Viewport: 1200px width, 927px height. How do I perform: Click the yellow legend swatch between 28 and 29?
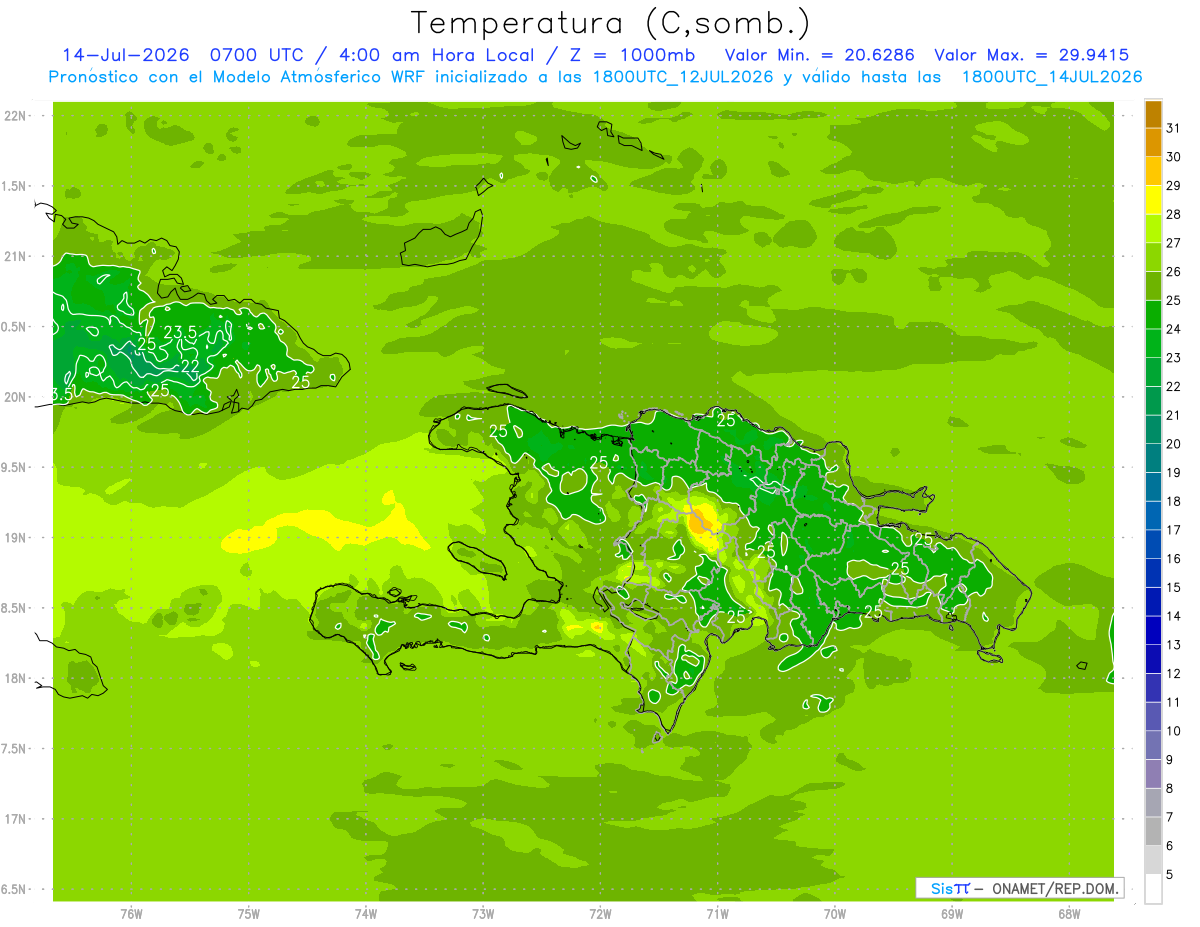click(x=1153, y=200)
